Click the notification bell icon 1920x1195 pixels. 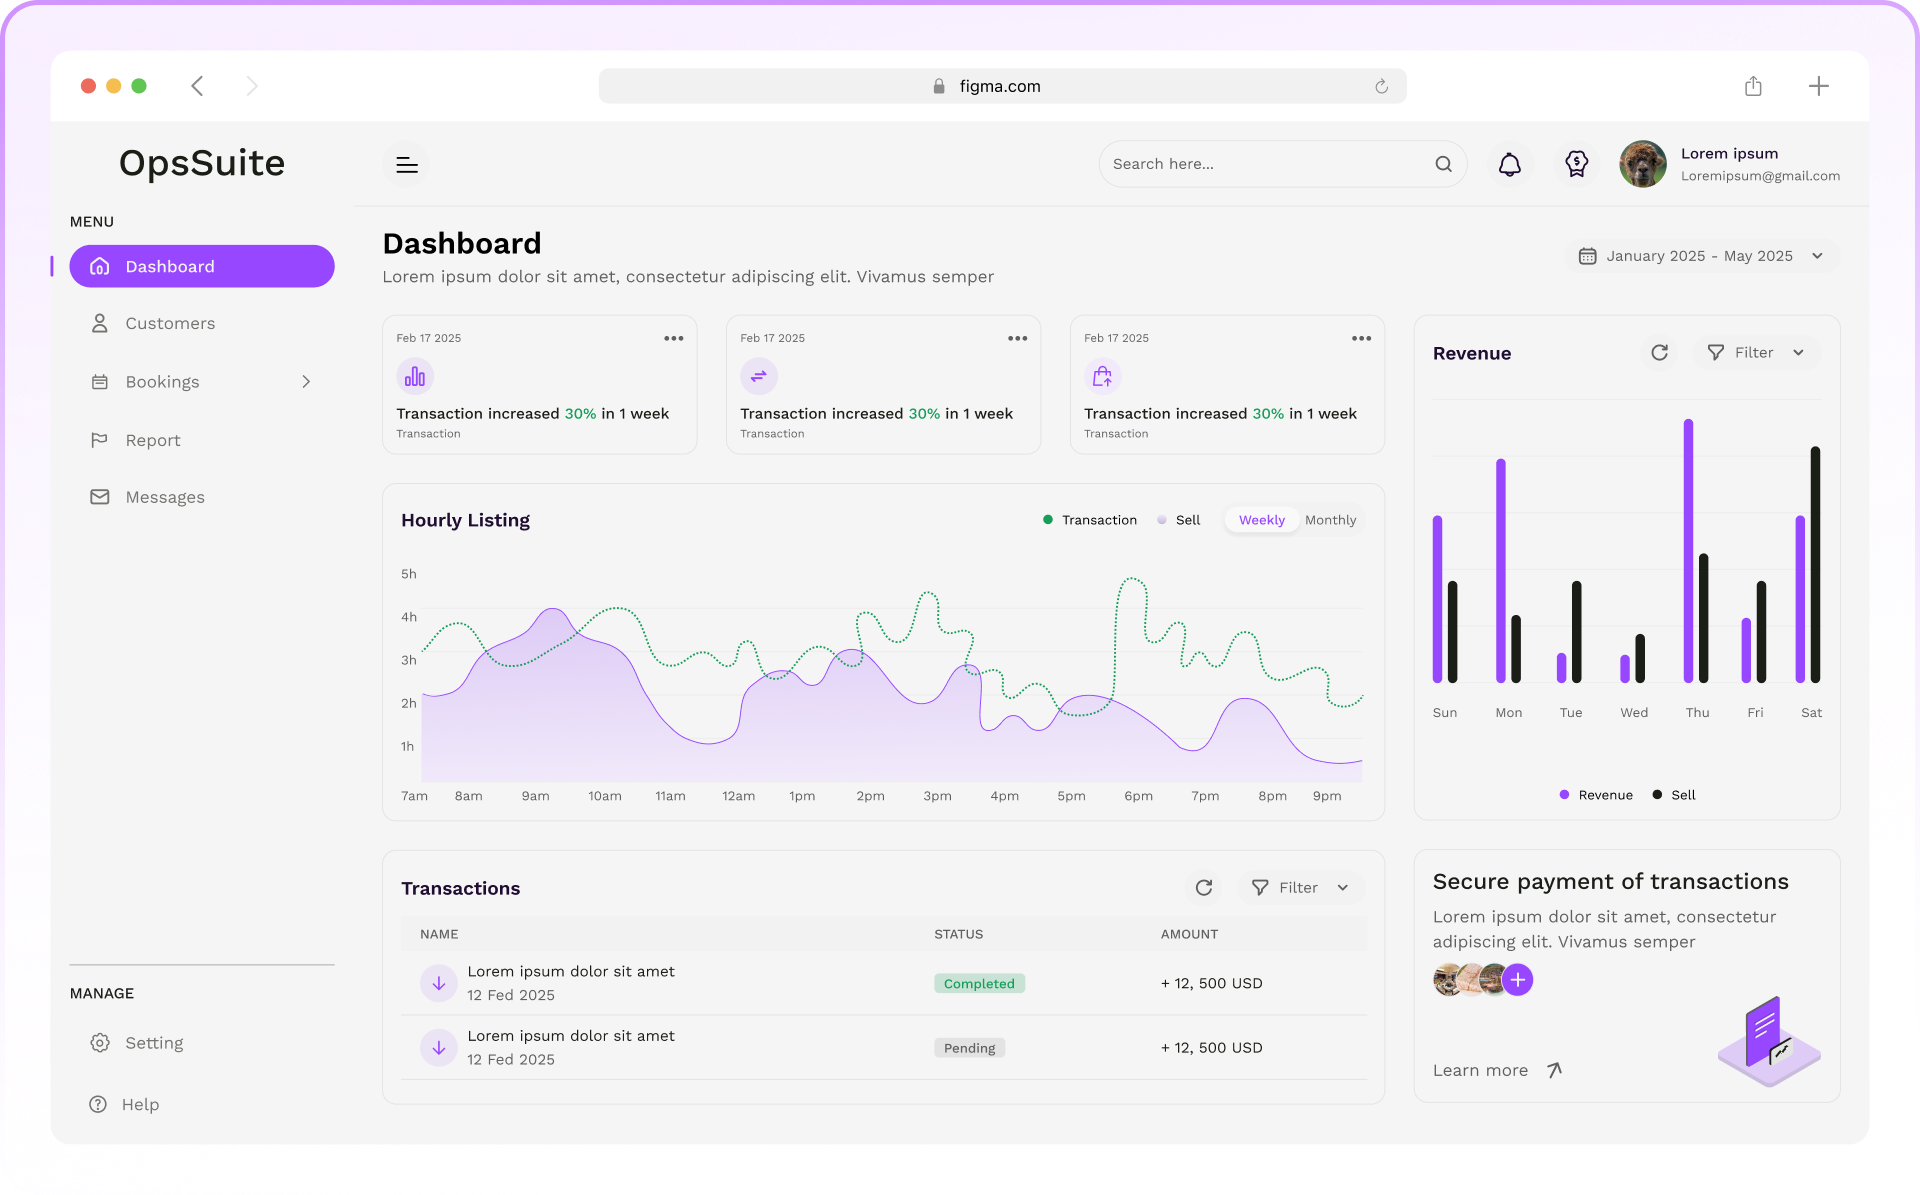pyautogui.click(x=1510, y=164)
